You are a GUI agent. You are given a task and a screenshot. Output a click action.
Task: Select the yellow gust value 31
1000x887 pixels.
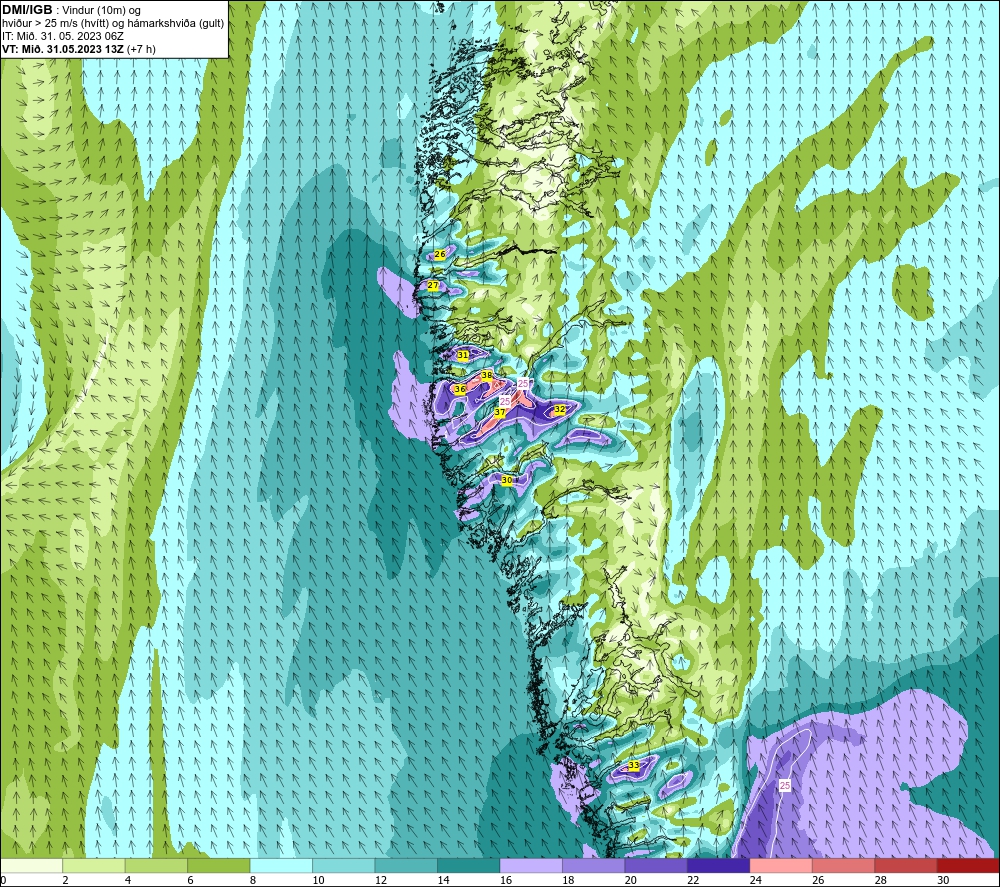(463, 355)
